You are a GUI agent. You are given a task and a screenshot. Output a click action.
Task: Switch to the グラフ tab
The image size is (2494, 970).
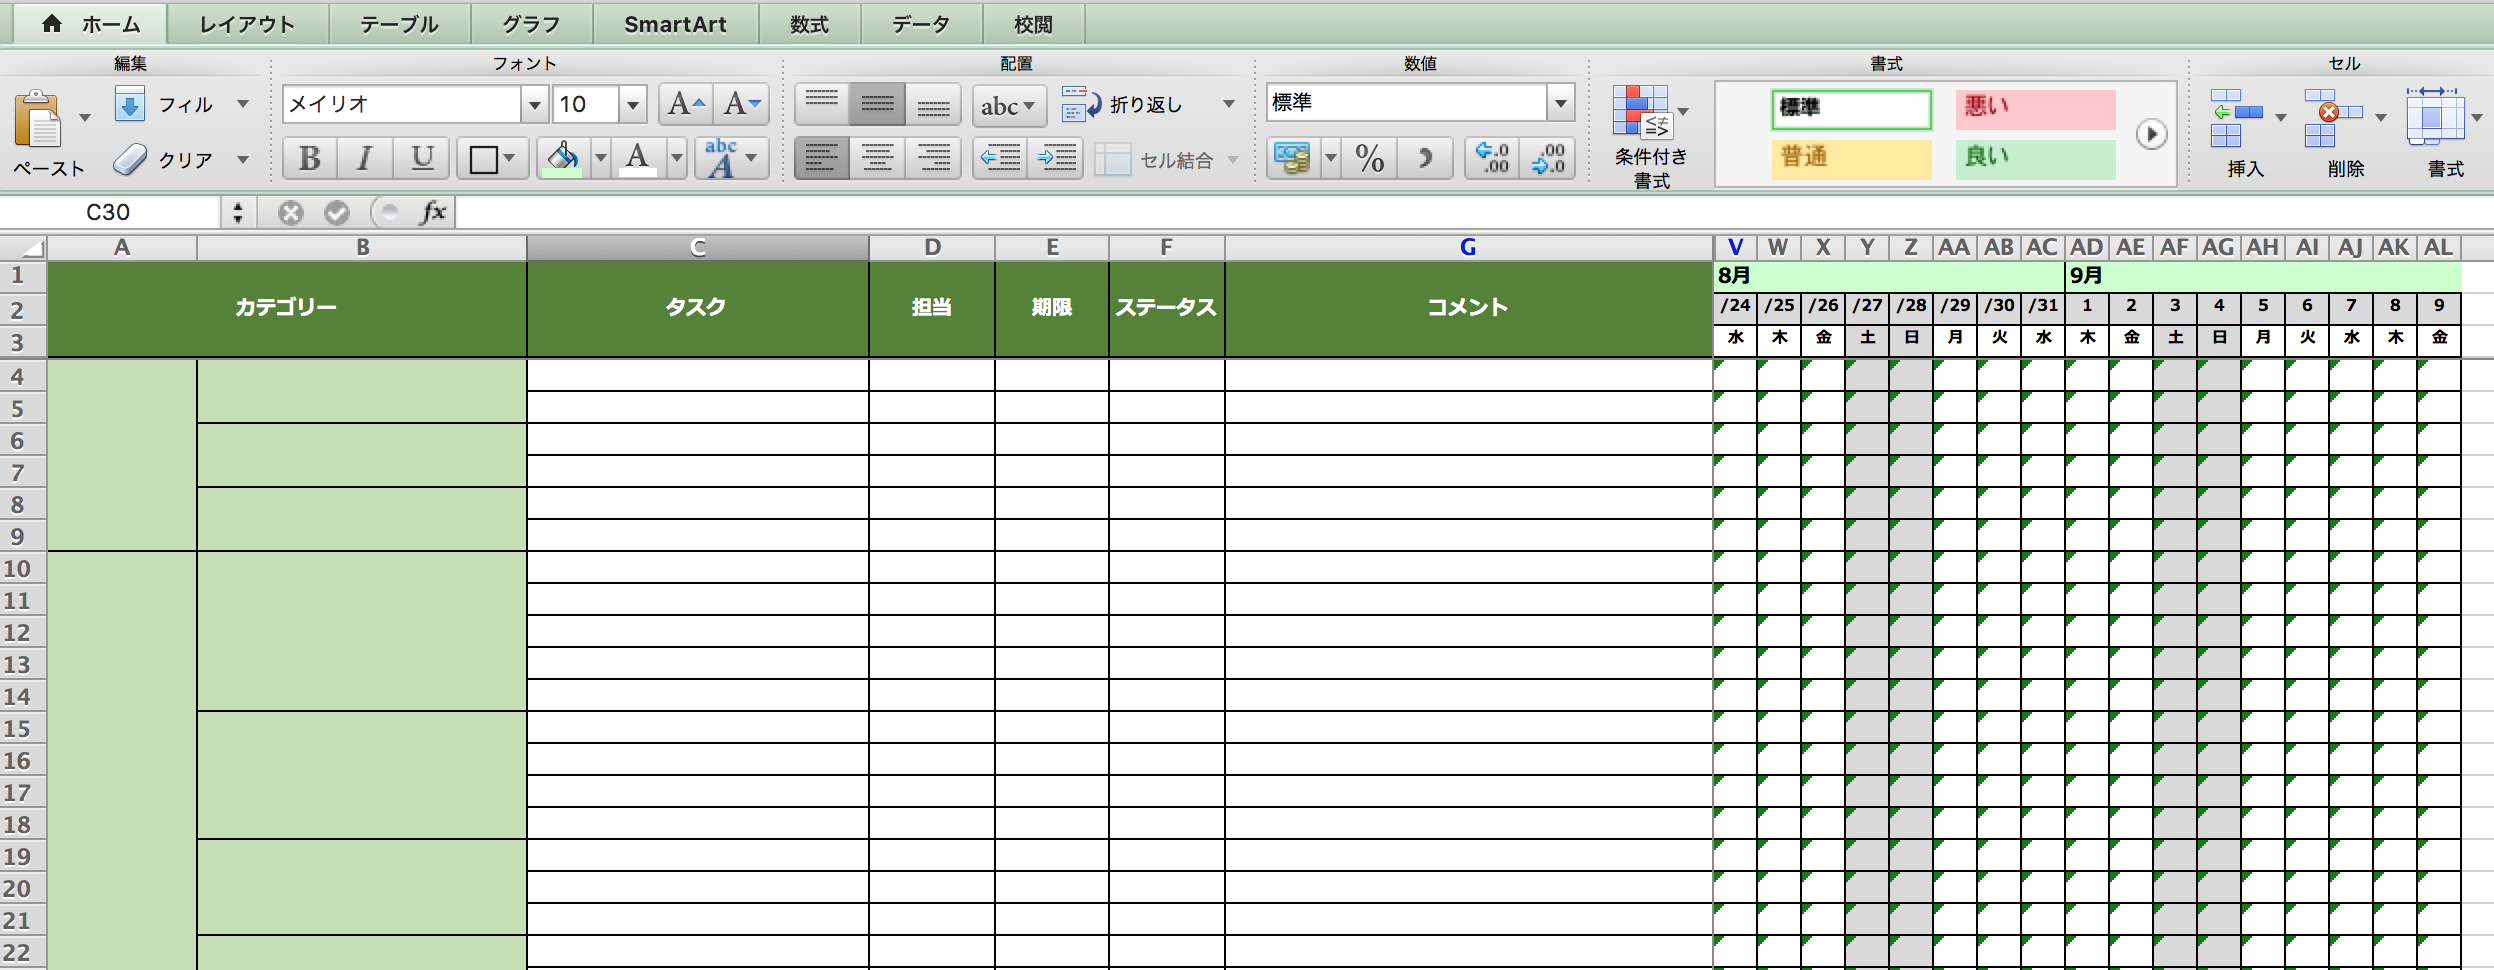pos(531,24)
